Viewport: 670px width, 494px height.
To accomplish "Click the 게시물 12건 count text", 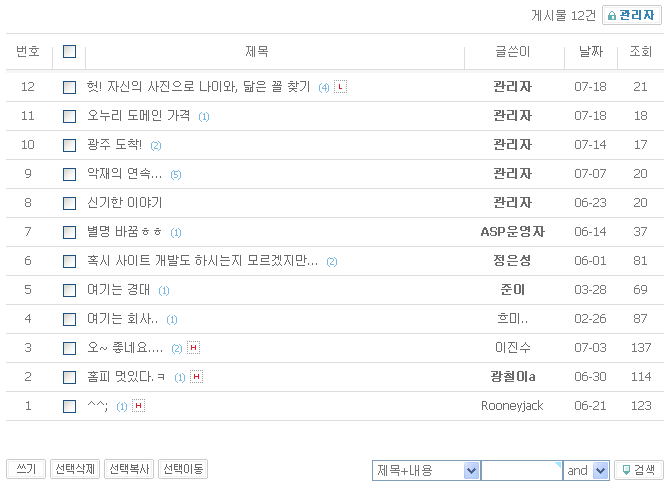I will pyautogui.click(x=563, y=16).
